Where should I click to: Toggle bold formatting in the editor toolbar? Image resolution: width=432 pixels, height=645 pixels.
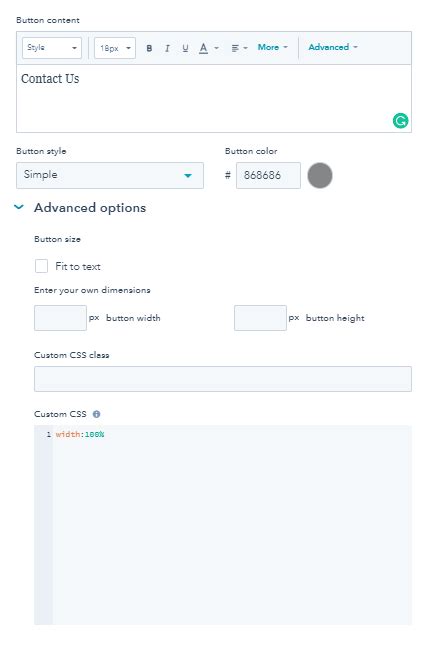click(149, 48)
